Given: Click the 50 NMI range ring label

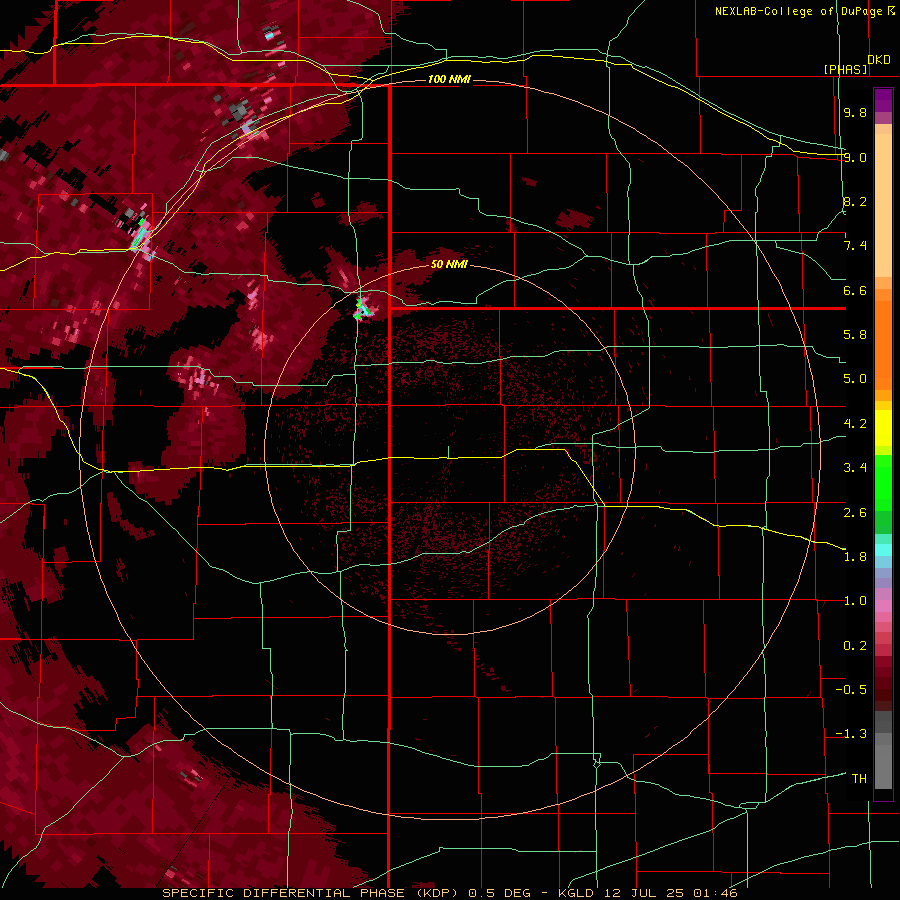Looking at the screenshot, I should pos(449,264).
